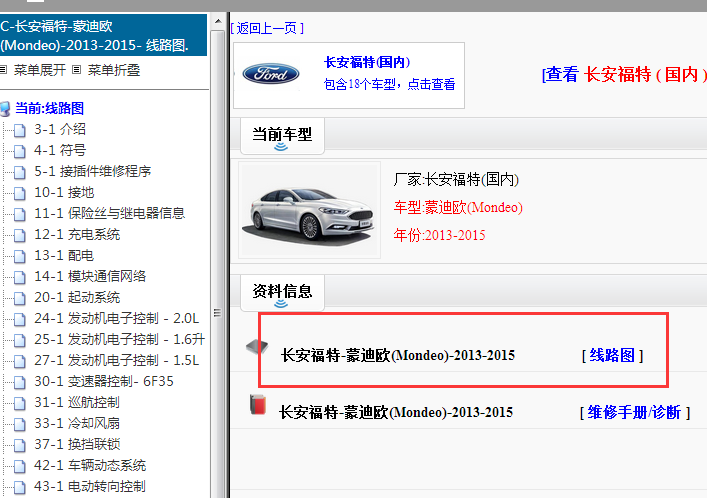The width and height of the screenshot is (707, 498).
Task: Open 3-1 介绍 entry
Action: (x=60, y=129)
